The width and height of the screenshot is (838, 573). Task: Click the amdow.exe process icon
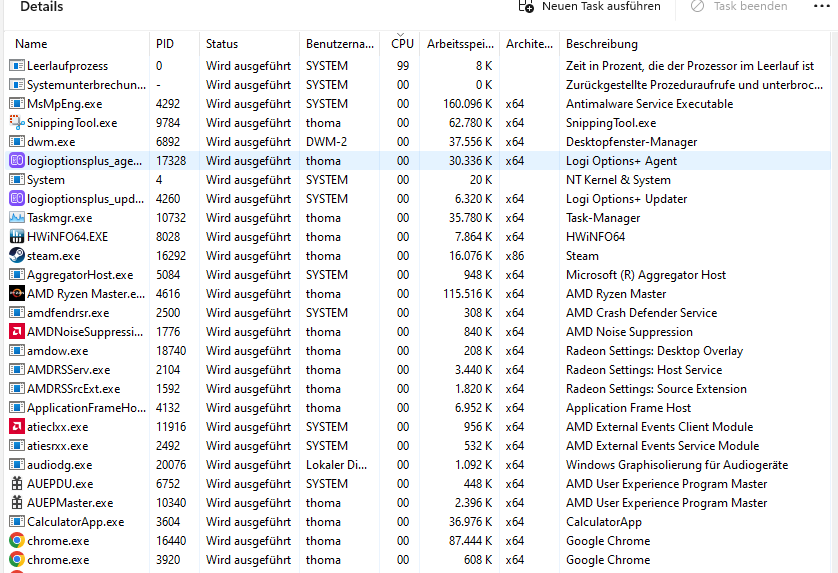(x=17, y=351)
